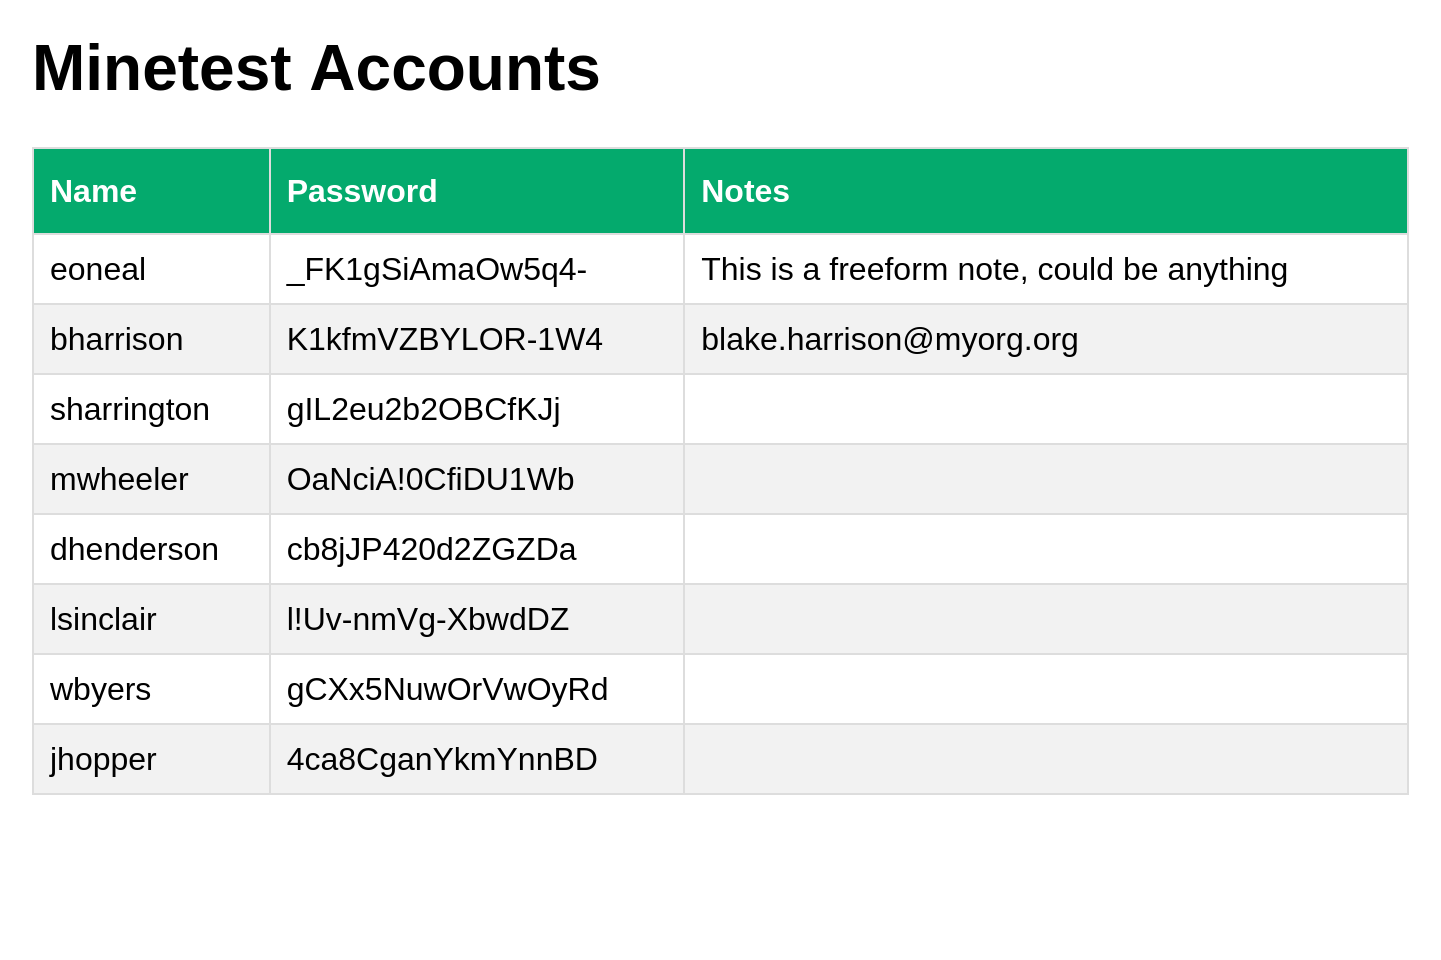
Task: Click the Name column header
Action: click(93, 191)
